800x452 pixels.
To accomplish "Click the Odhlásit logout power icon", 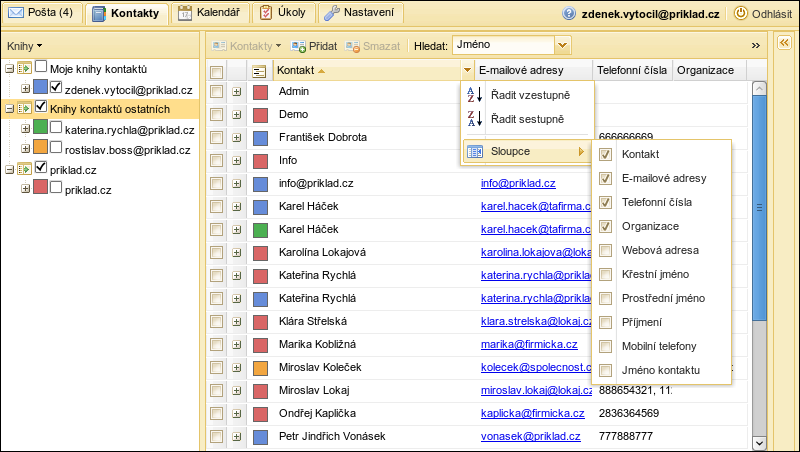I will coord(741,14).
